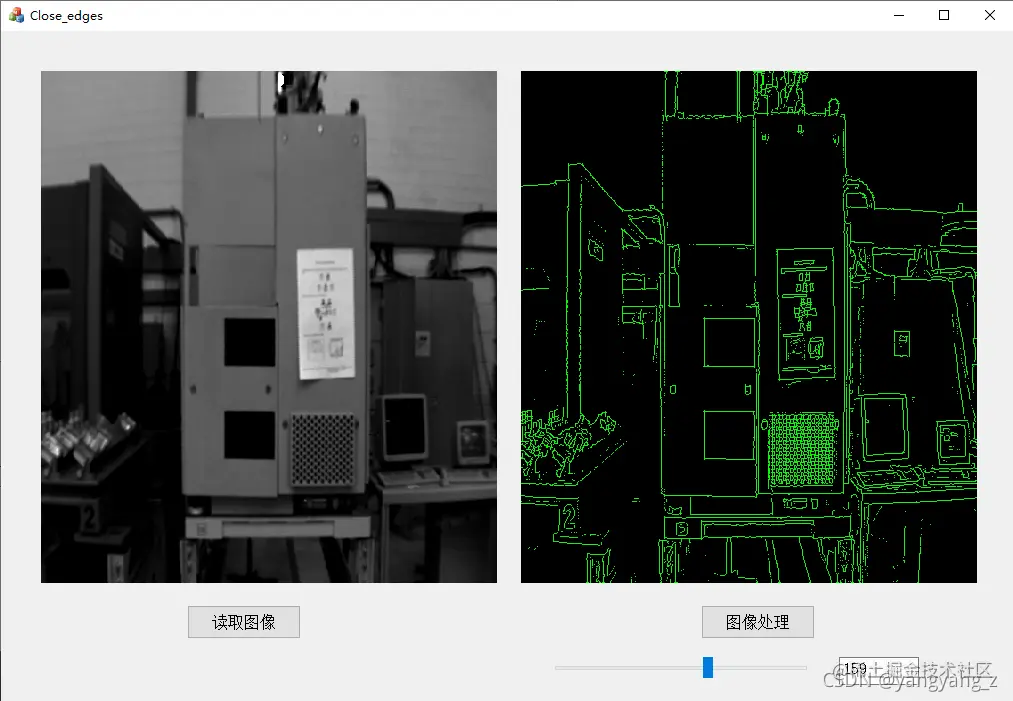Screen dimensions: 1013x701
Task: Click the blue threshold slider handle
Action: (x=709, y=667)
